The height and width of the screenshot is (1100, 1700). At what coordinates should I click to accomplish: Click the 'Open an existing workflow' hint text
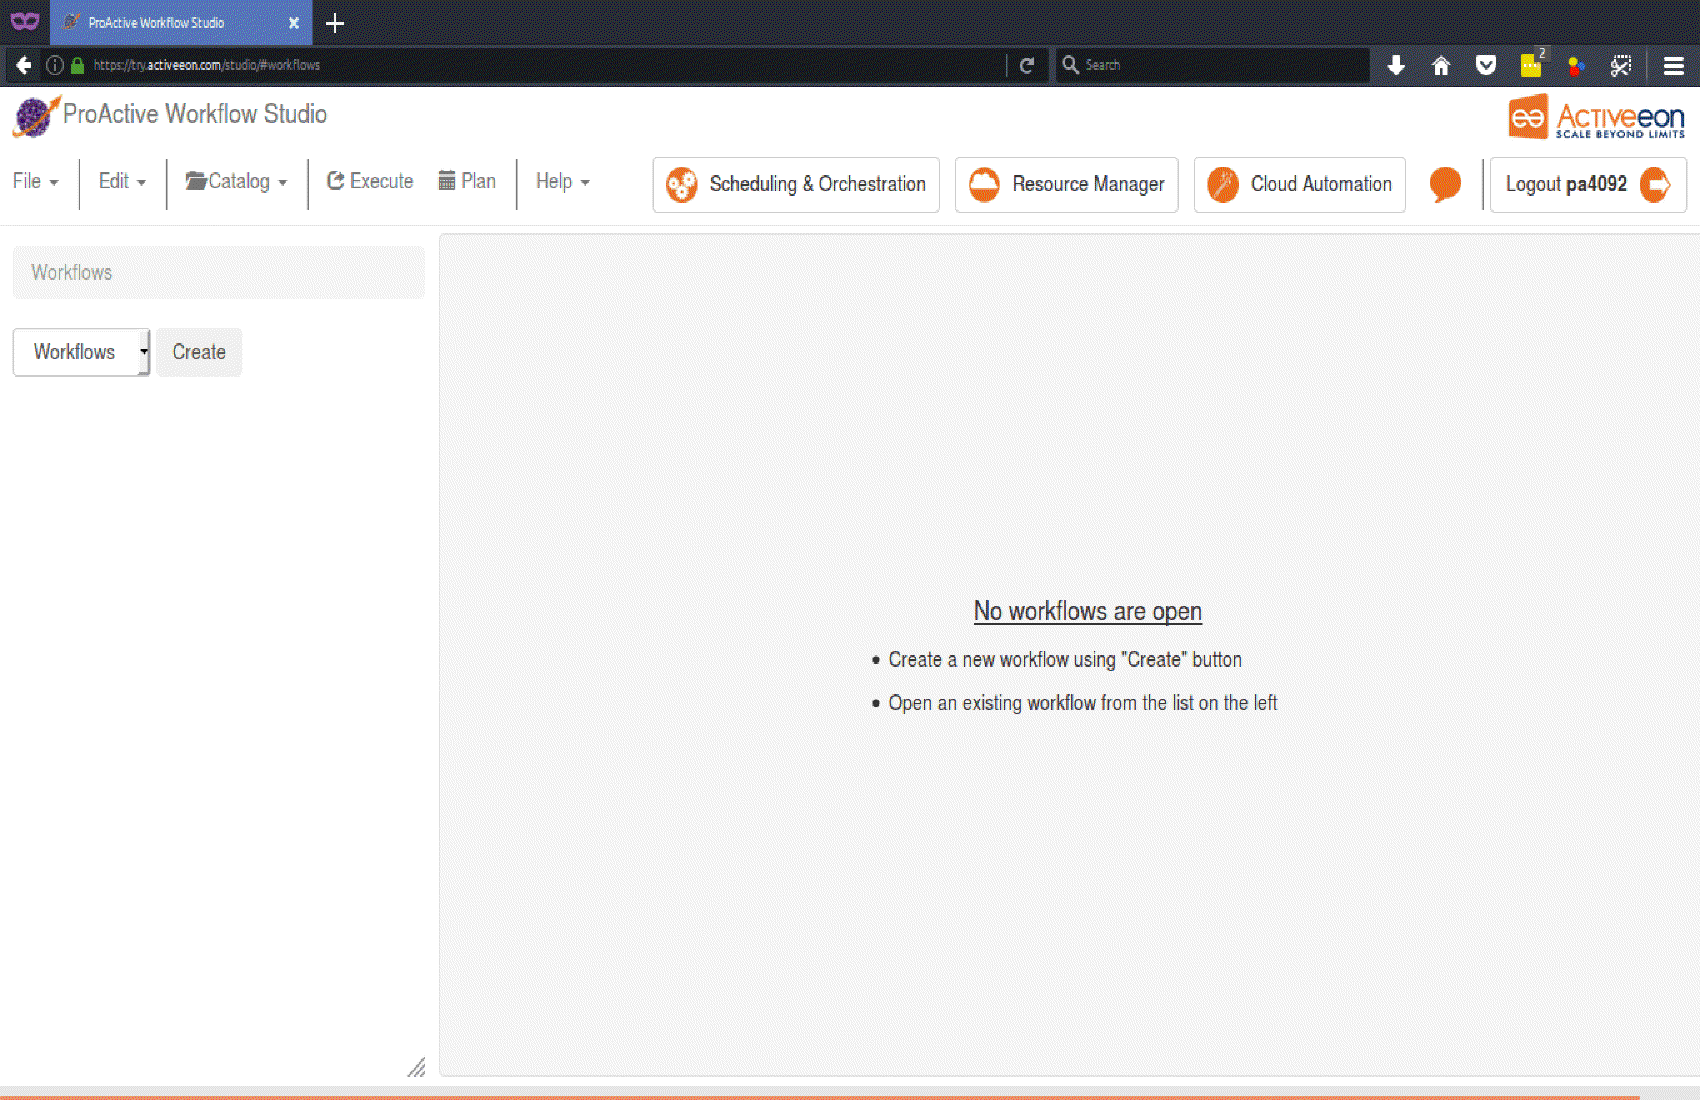coord(1083,703)
